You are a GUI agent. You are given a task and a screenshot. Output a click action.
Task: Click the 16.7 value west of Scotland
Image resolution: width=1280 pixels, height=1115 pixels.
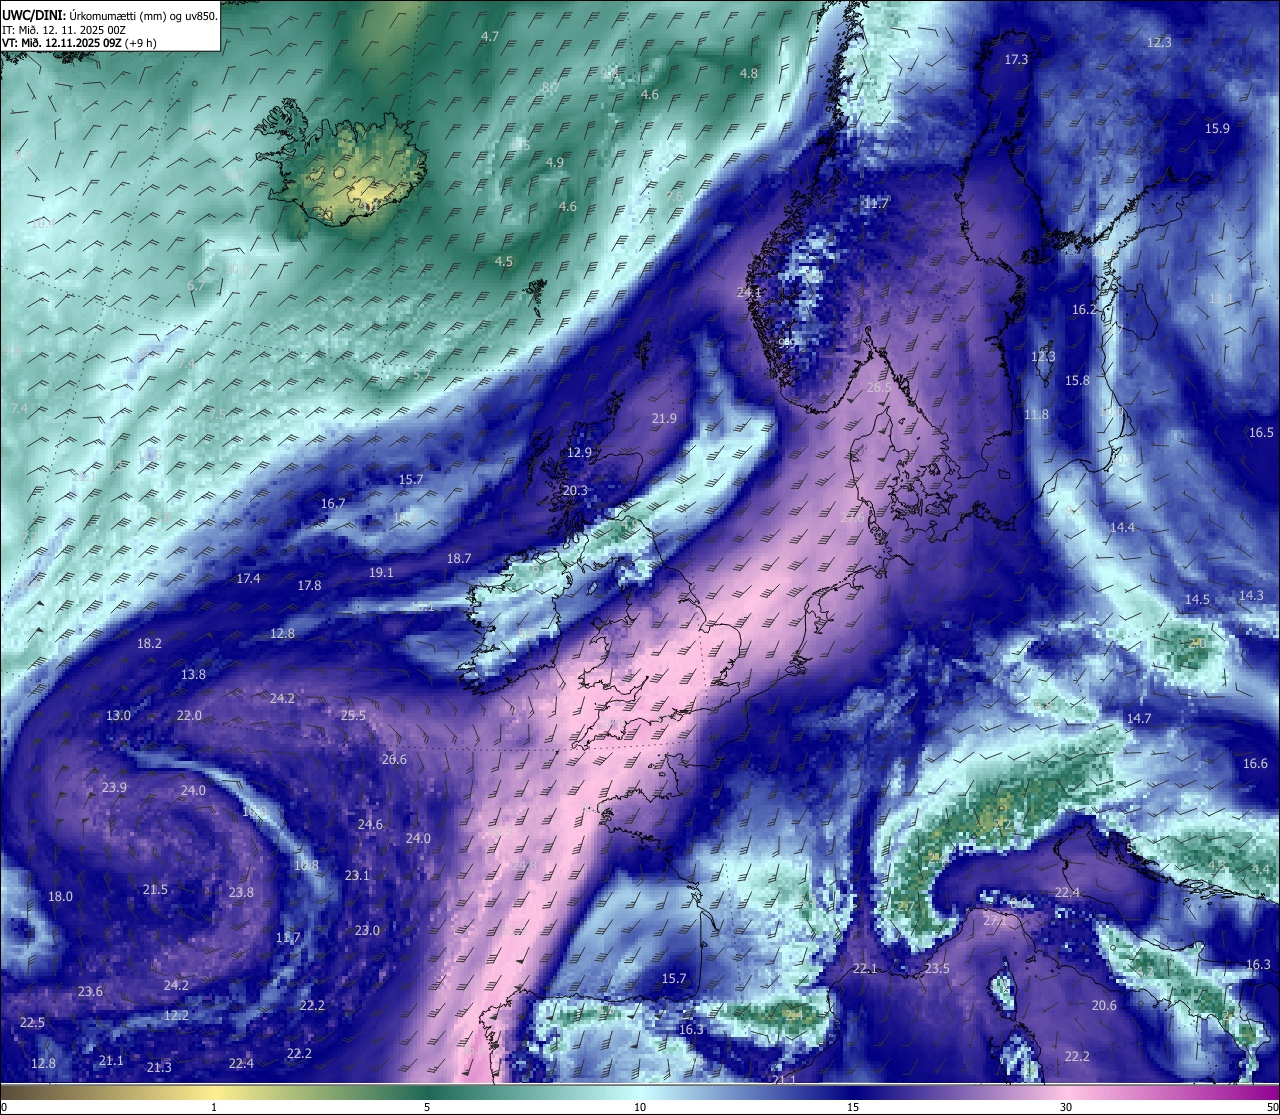pyautogui.click(x=333, y=504)
